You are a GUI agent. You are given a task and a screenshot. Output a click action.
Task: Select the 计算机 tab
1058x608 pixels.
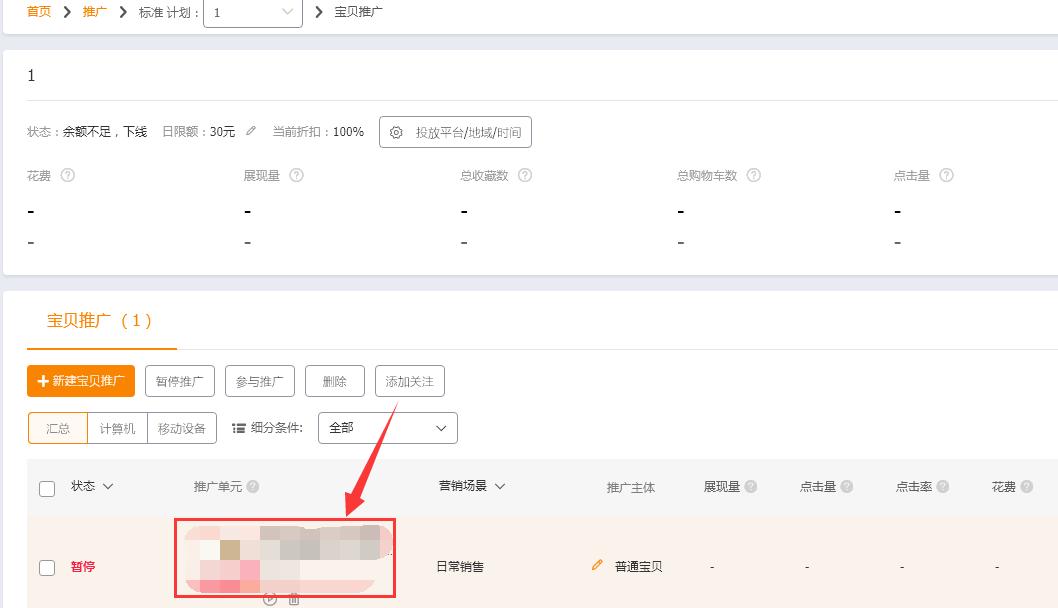[x=116, y=428]
